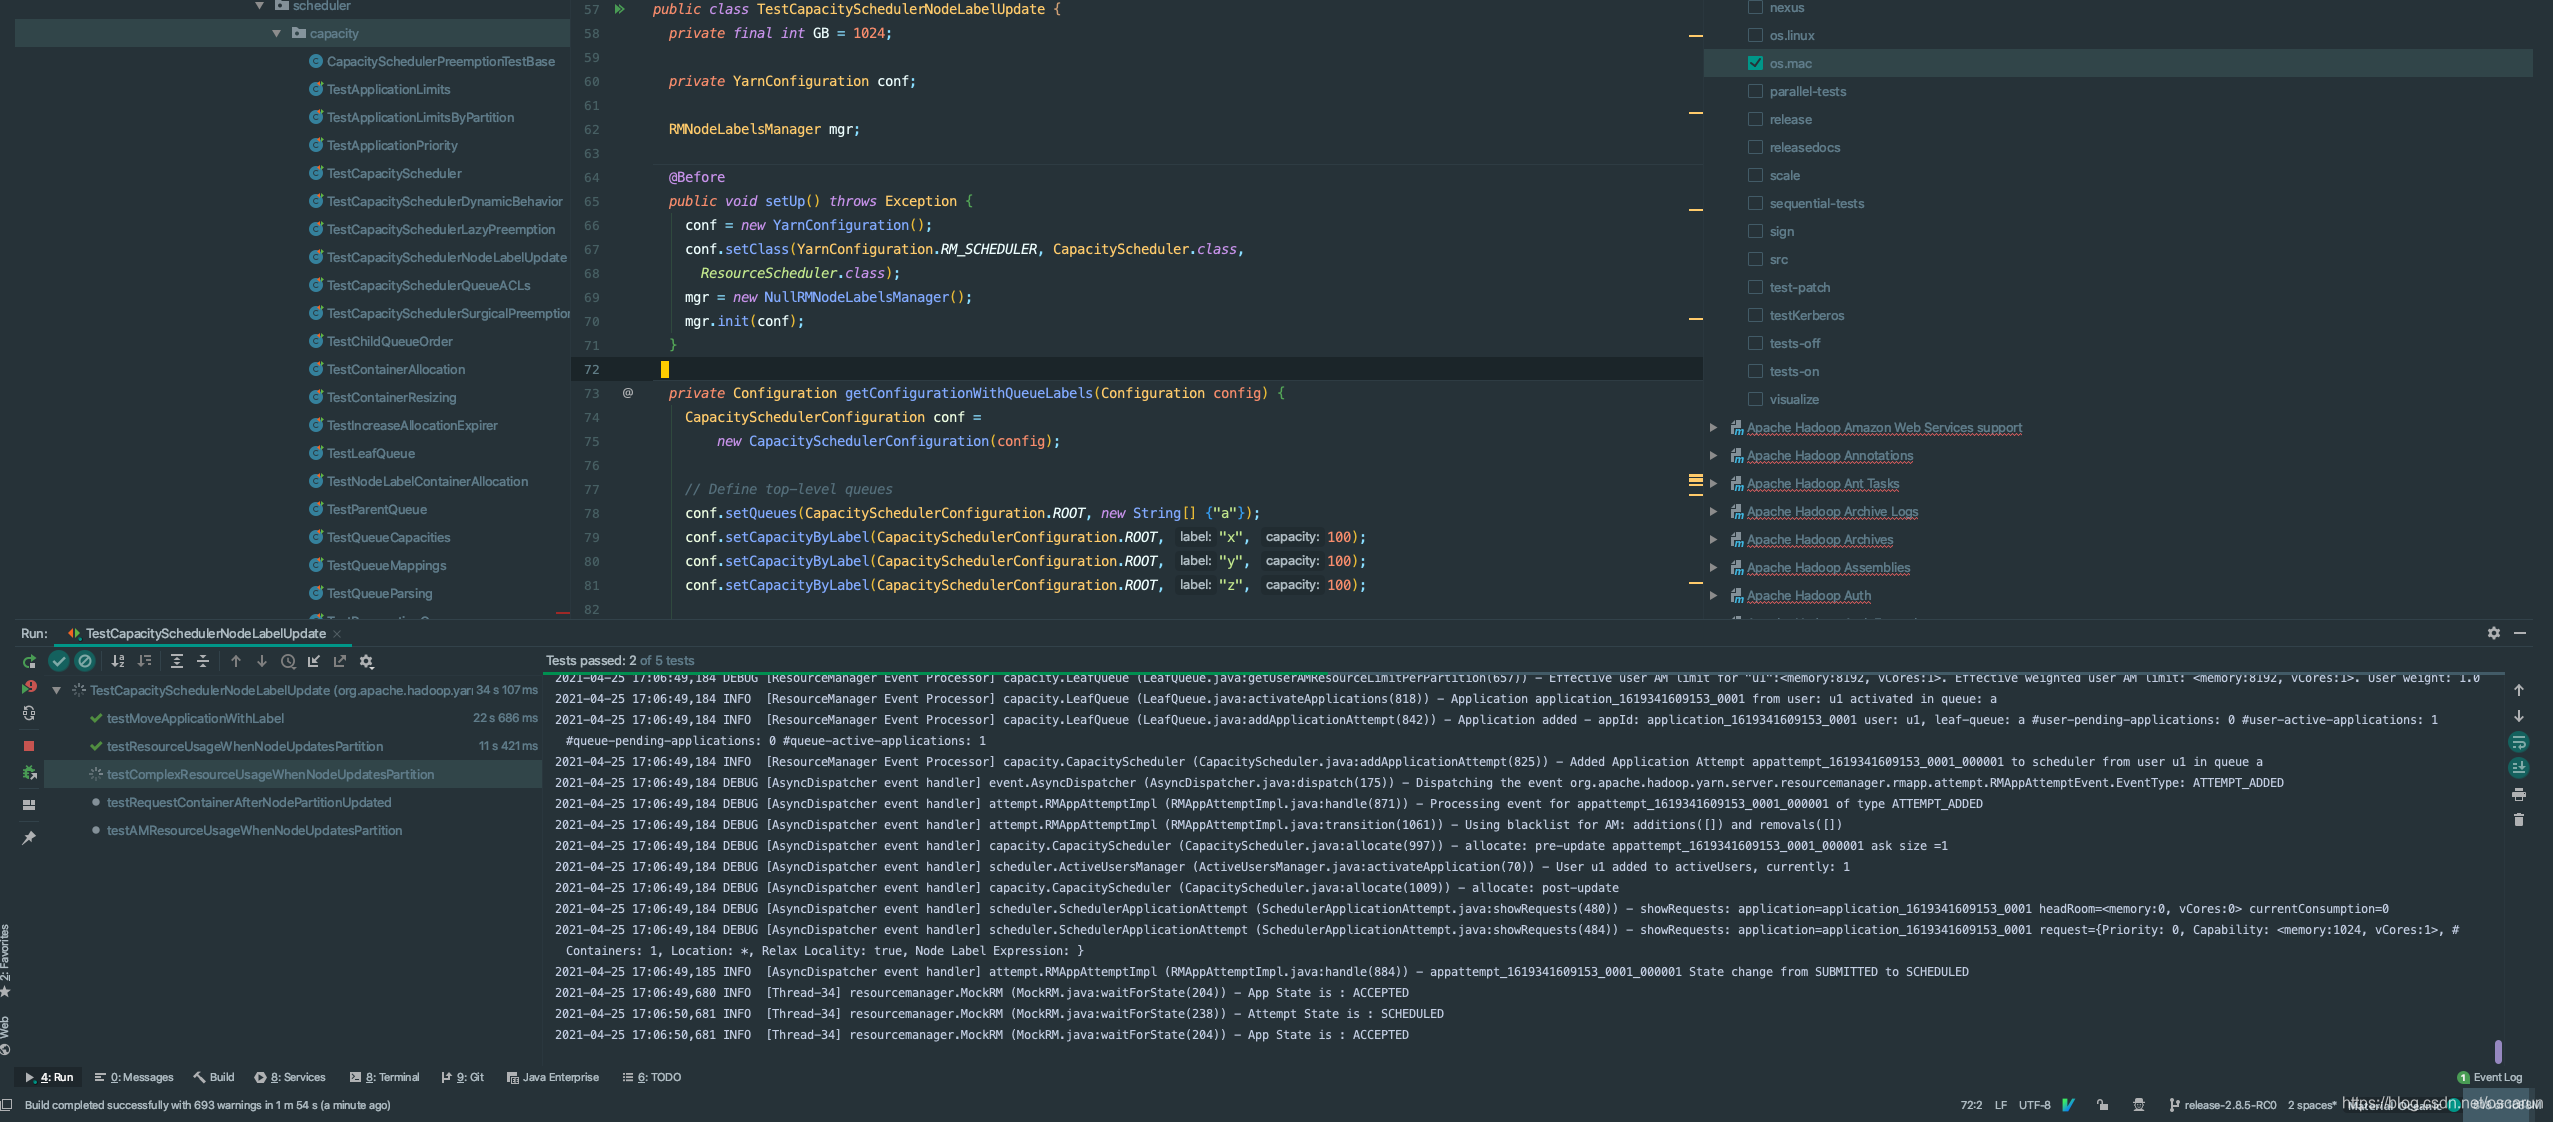Click the Restore Layout icon in Run panel
2553x1122 pixels.
click(x=29, y=805)
